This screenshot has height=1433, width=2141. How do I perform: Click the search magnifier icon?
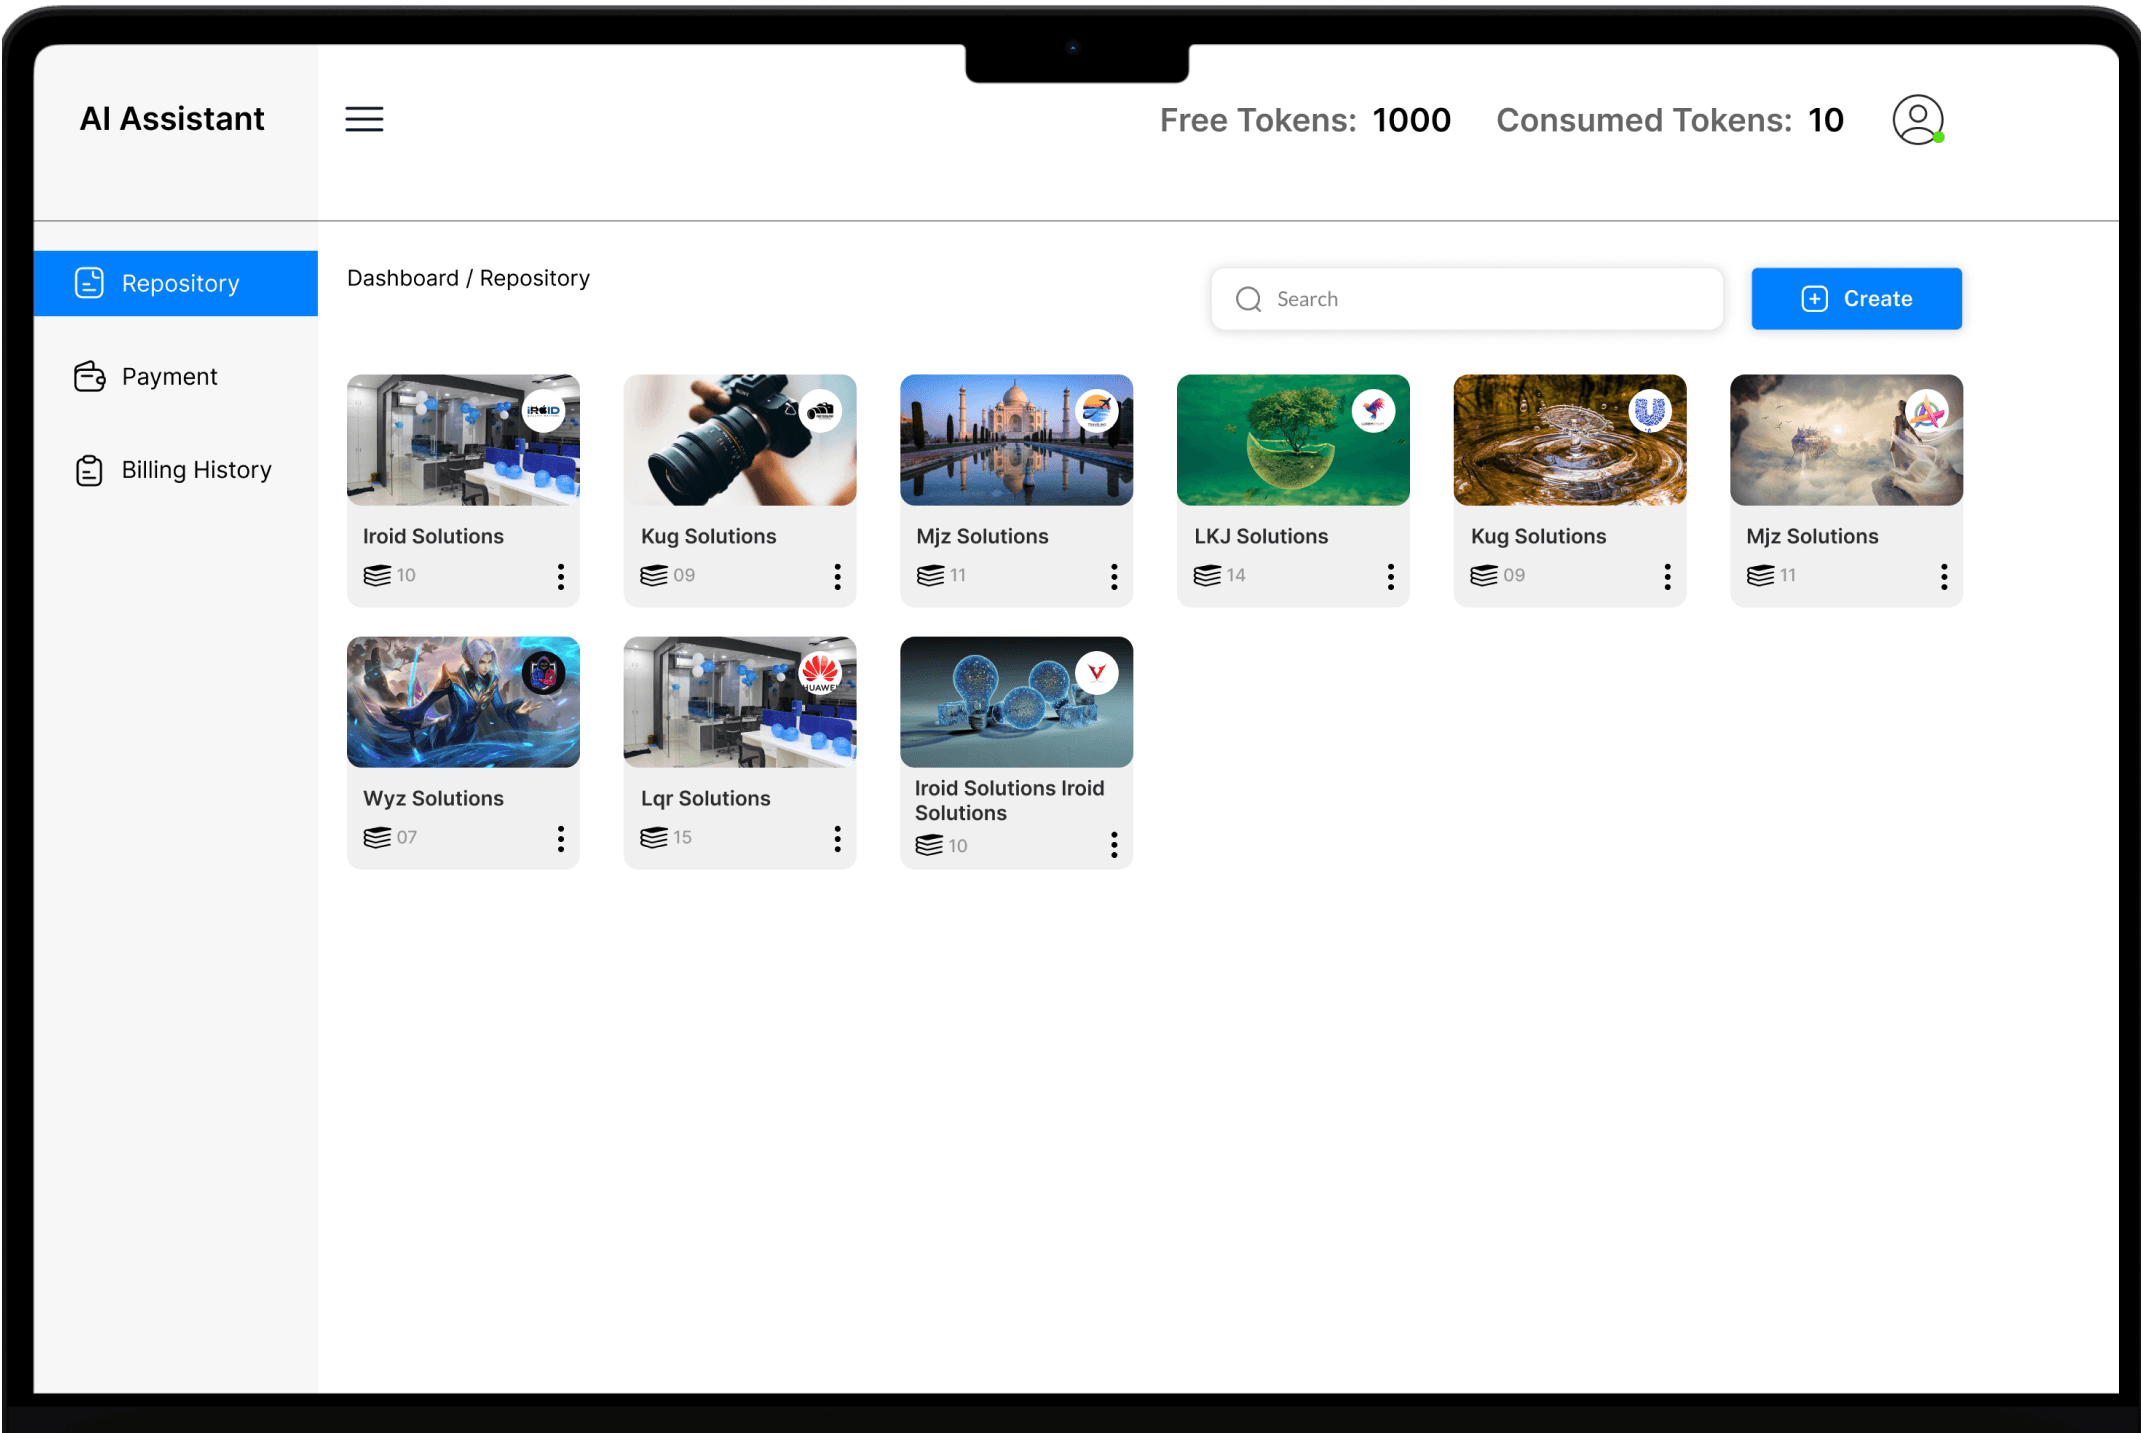1248,299
